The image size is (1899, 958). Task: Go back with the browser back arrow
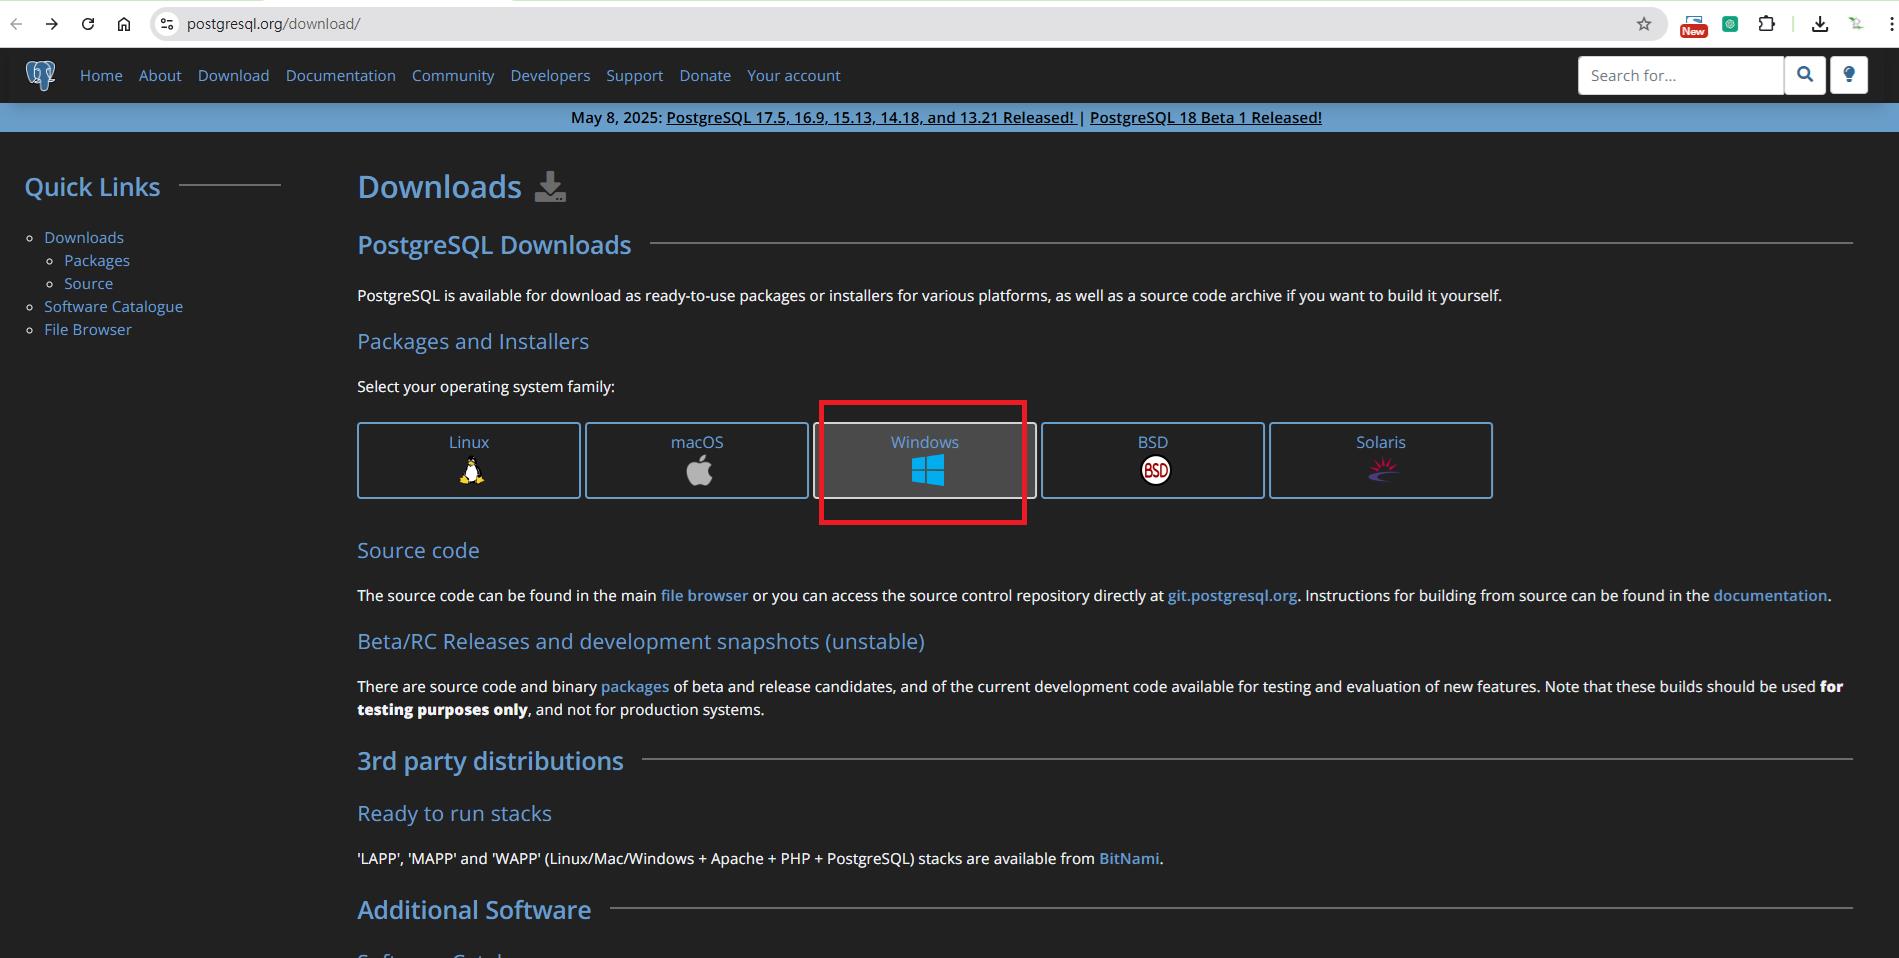point(16,24)
